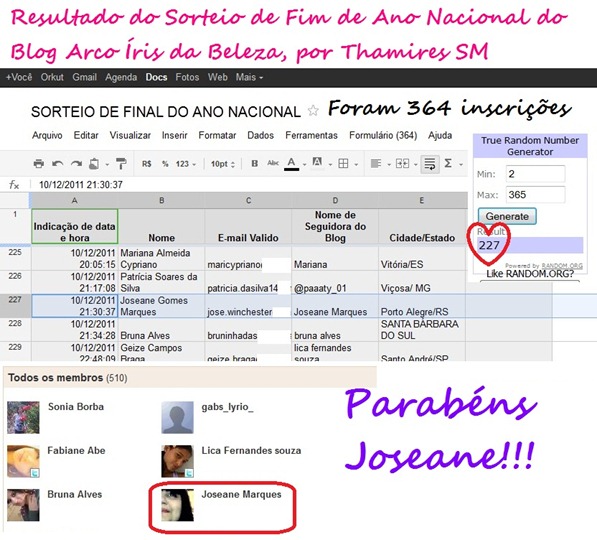Click the cell 'Vitória/ES'
The height and width of the screenshot is (540, 597).
coord(422,259)
